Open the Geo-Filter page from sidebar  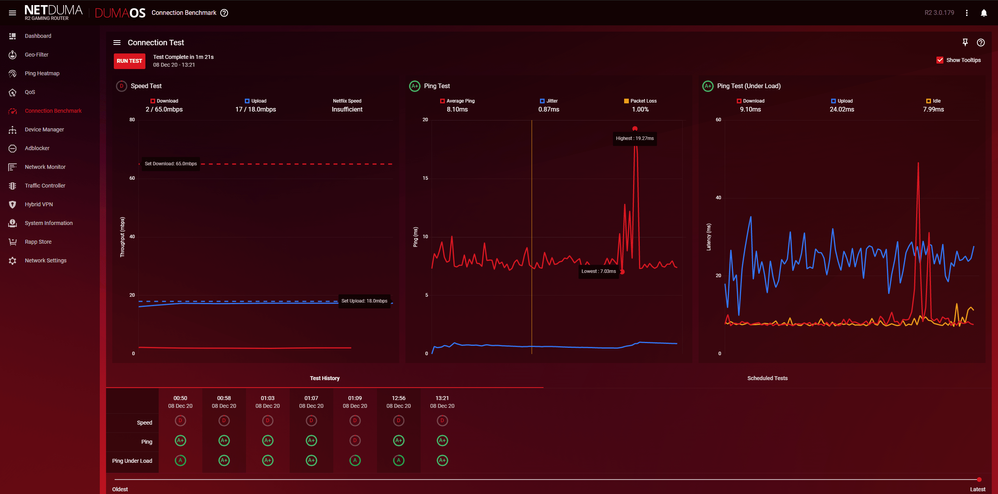37,54
